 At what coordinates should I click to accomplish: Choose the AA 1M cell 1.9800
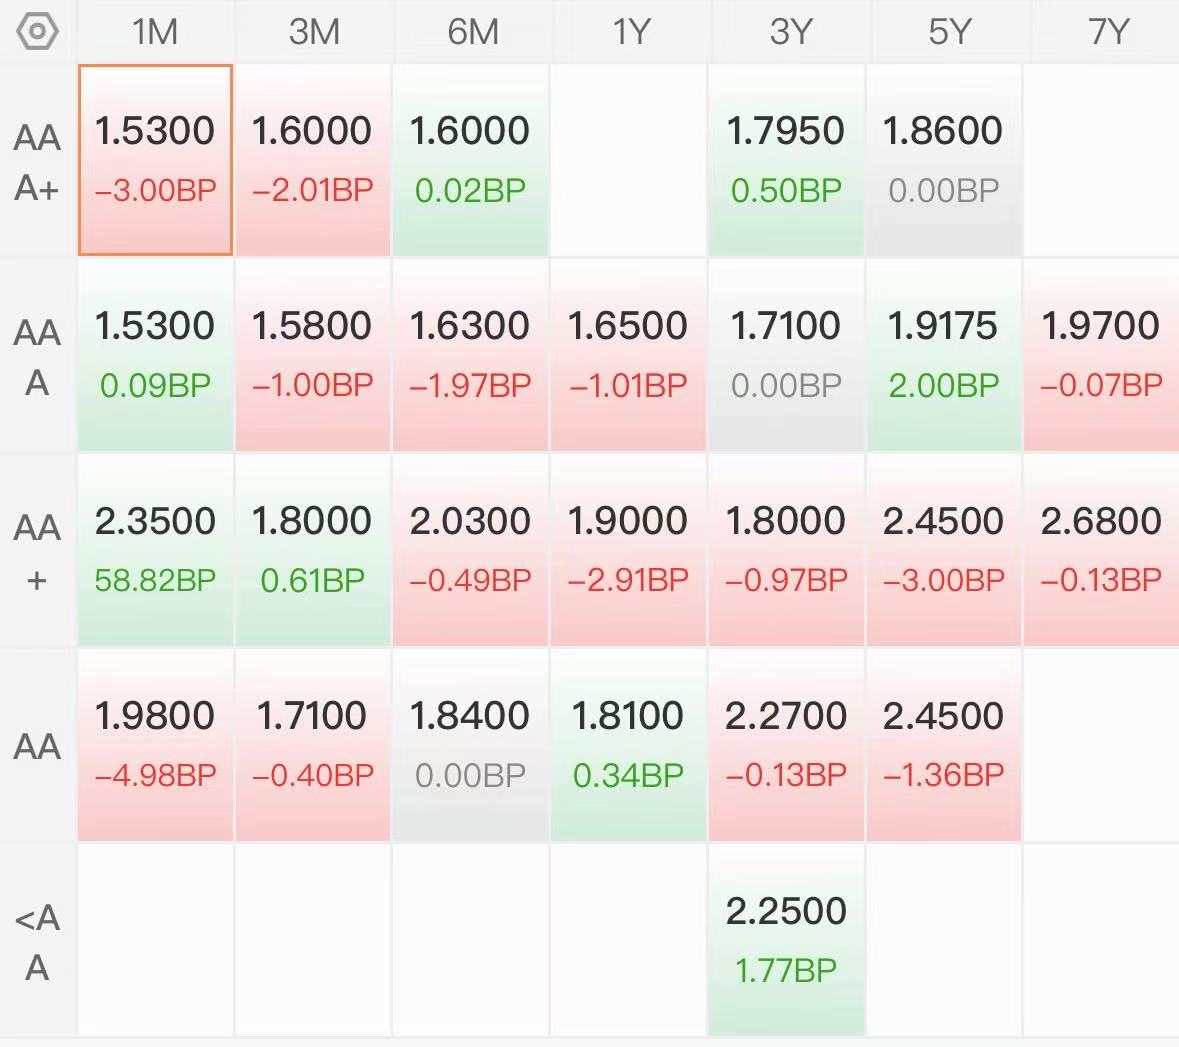[x=155, y=745]
